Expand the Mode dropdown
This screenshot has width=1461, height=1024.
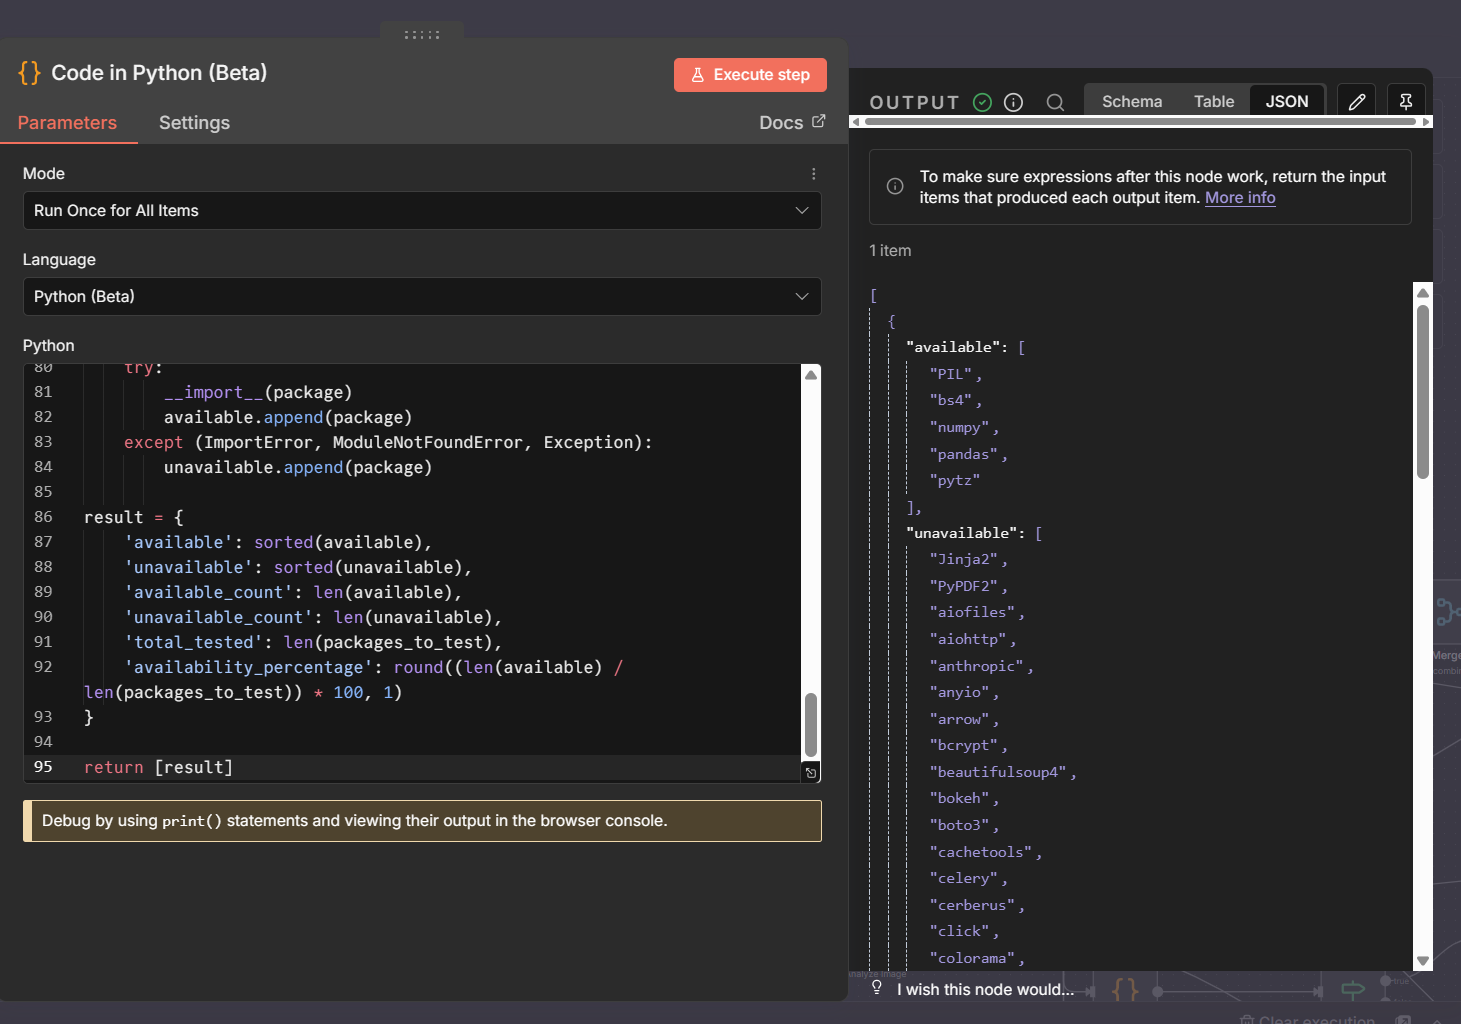pyautogui.click(x=421, y=211)
